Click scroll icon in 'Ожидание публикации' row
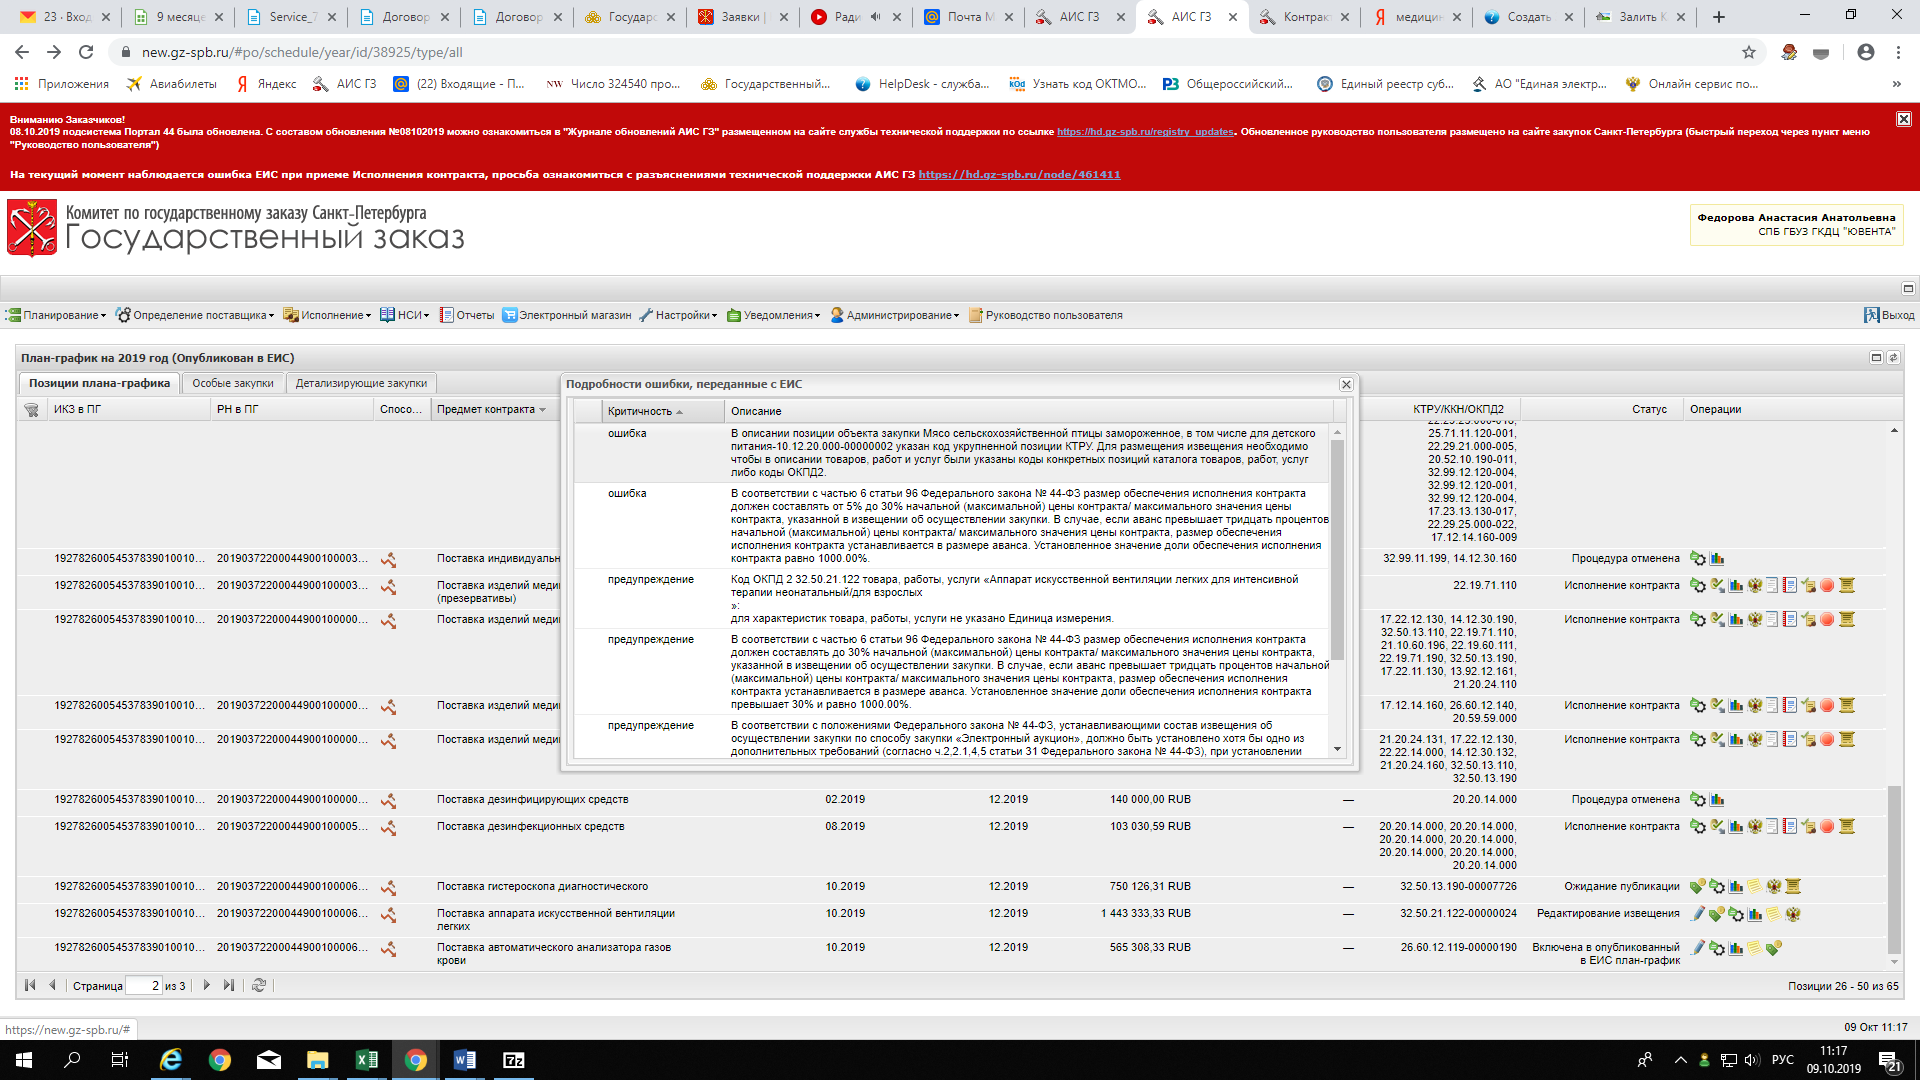The width and height of the screenshot is (1920, 1080). coord(1793,887)
